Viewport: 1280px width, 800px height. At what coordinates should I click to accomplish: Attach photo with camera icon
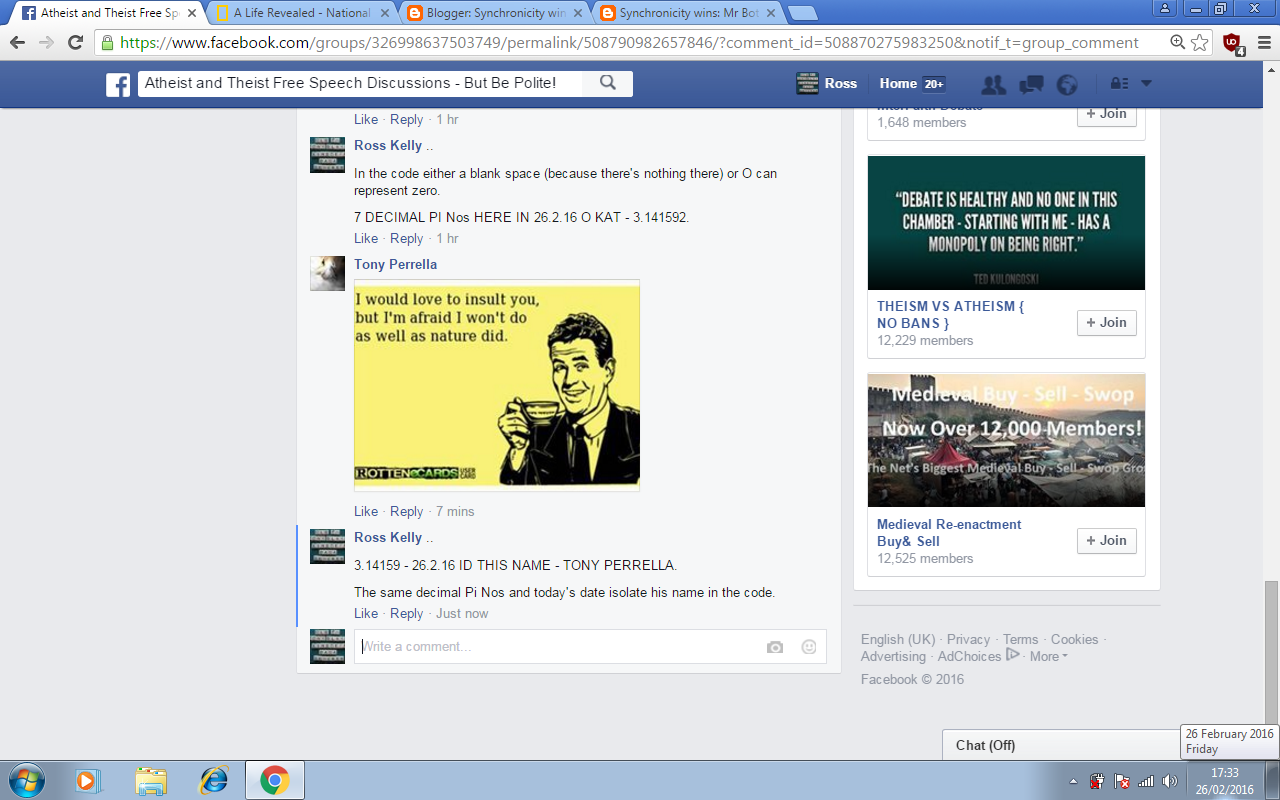(775, 647)
